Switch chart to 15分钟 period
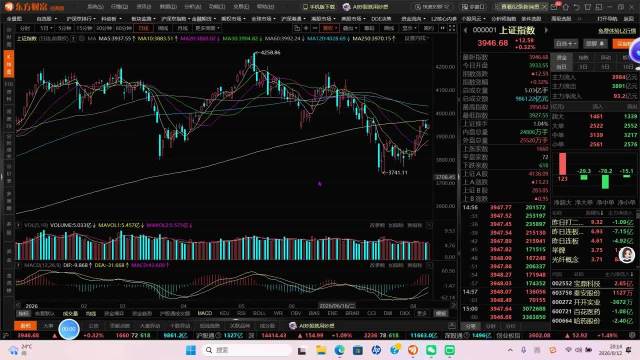This screenshot has width=640, height=360. click(84, 28)
